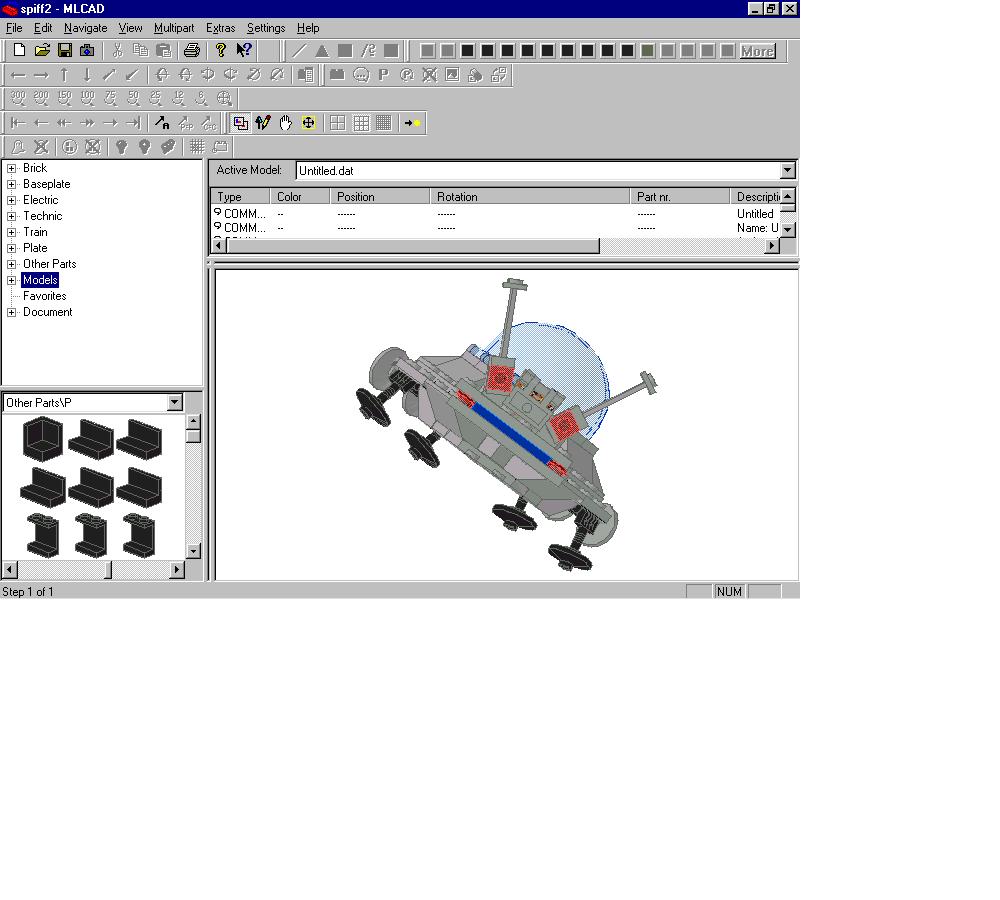Viewport: 1000px width, 900px height.
Task: Toggle edit mode with the pencil icon
Action: (263, 122)
